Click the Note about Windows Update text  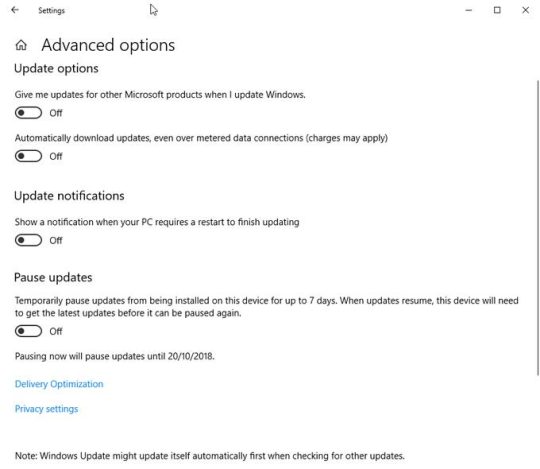pyautogui.click(x=210, y=456)
